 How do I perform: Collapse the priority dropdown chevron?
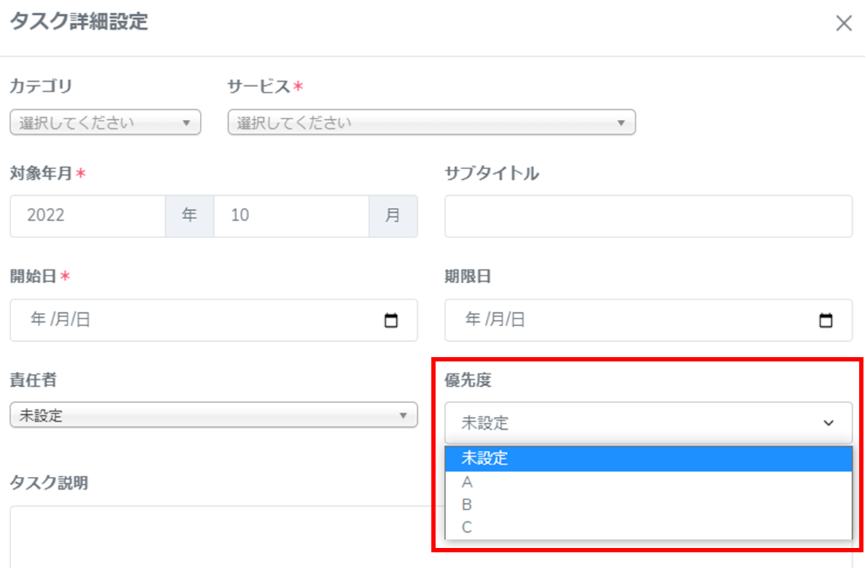point(828,423)
